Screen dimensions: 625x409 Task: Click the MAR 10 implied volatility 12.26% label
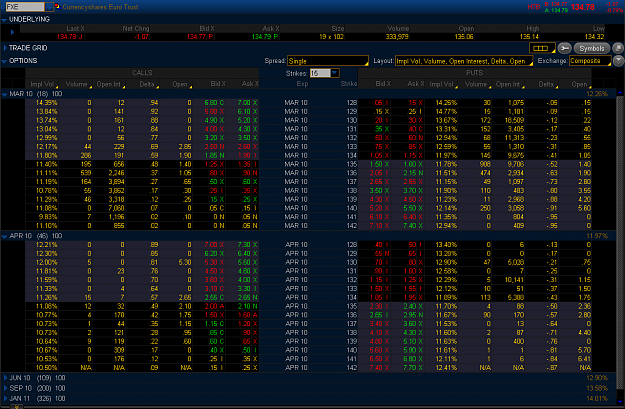pos(597,94)
